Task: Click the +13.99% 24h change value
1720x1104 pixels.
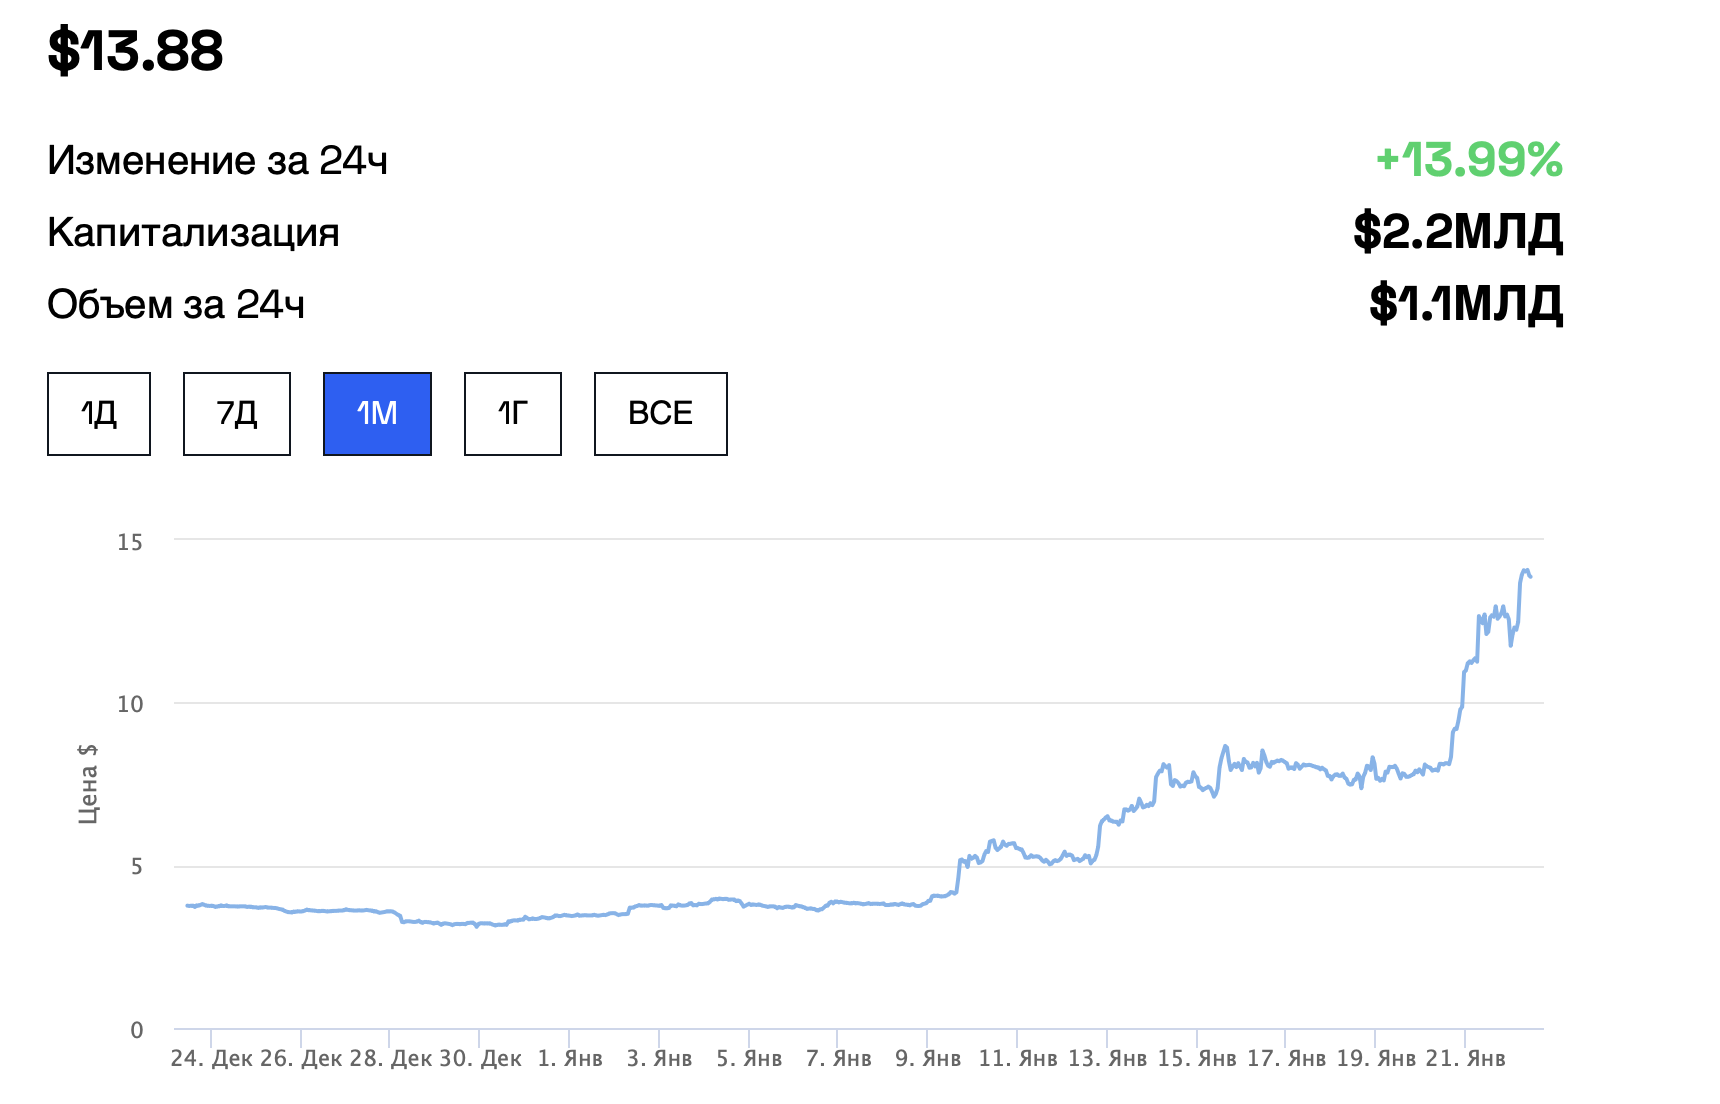Action: (x=1468, y=160)
